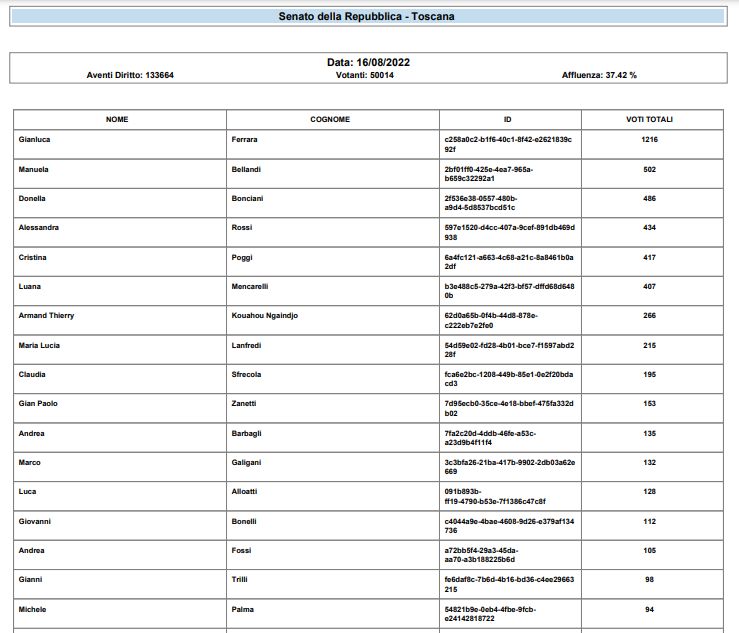
Task: Select the surname Zanetti cell
Action: [245, 403]
